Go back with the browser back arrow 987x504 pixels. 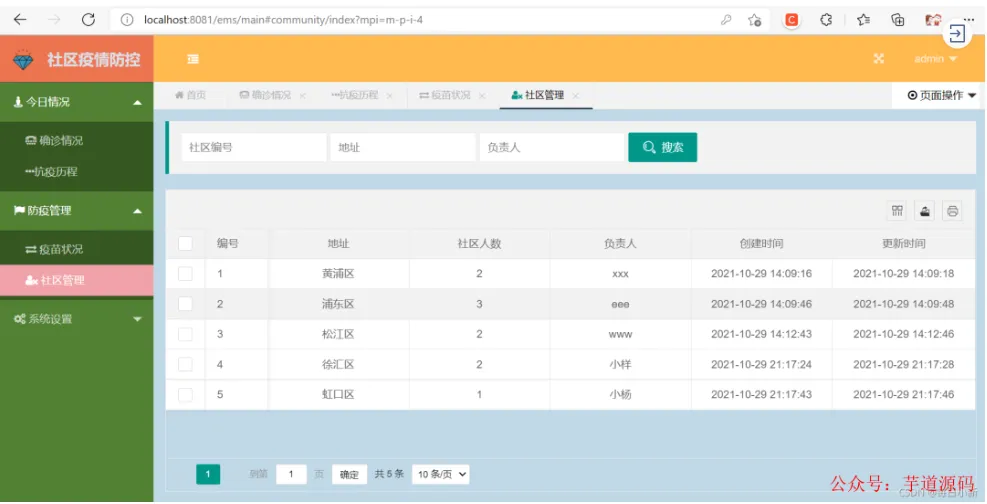coord(20,20)
